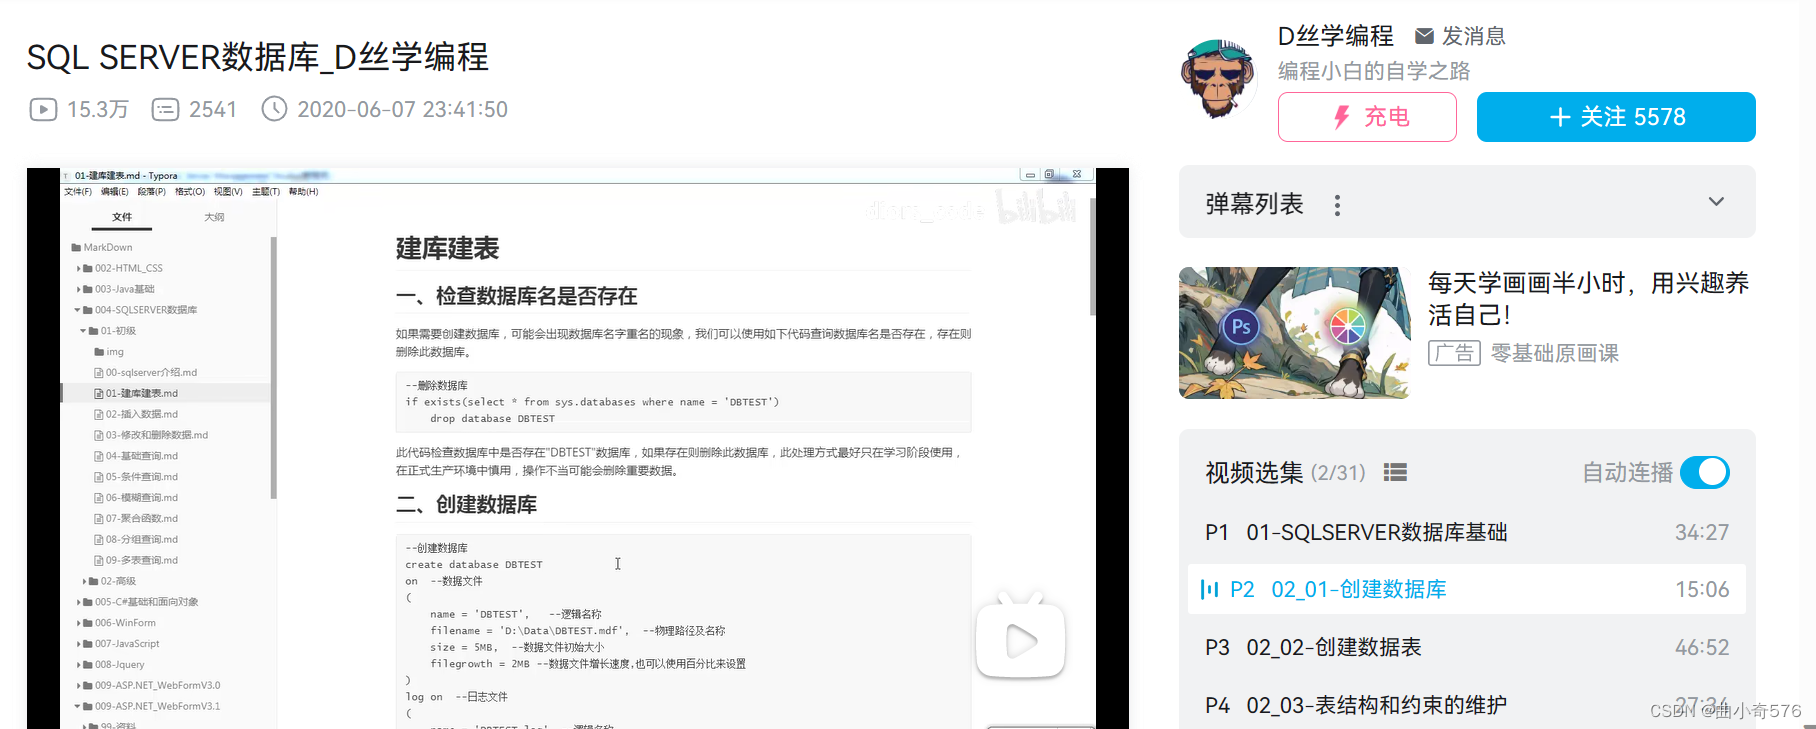Click the clock icon before the upload date
The width and height of the screenshot is (1816, 729).
(274, 109)
